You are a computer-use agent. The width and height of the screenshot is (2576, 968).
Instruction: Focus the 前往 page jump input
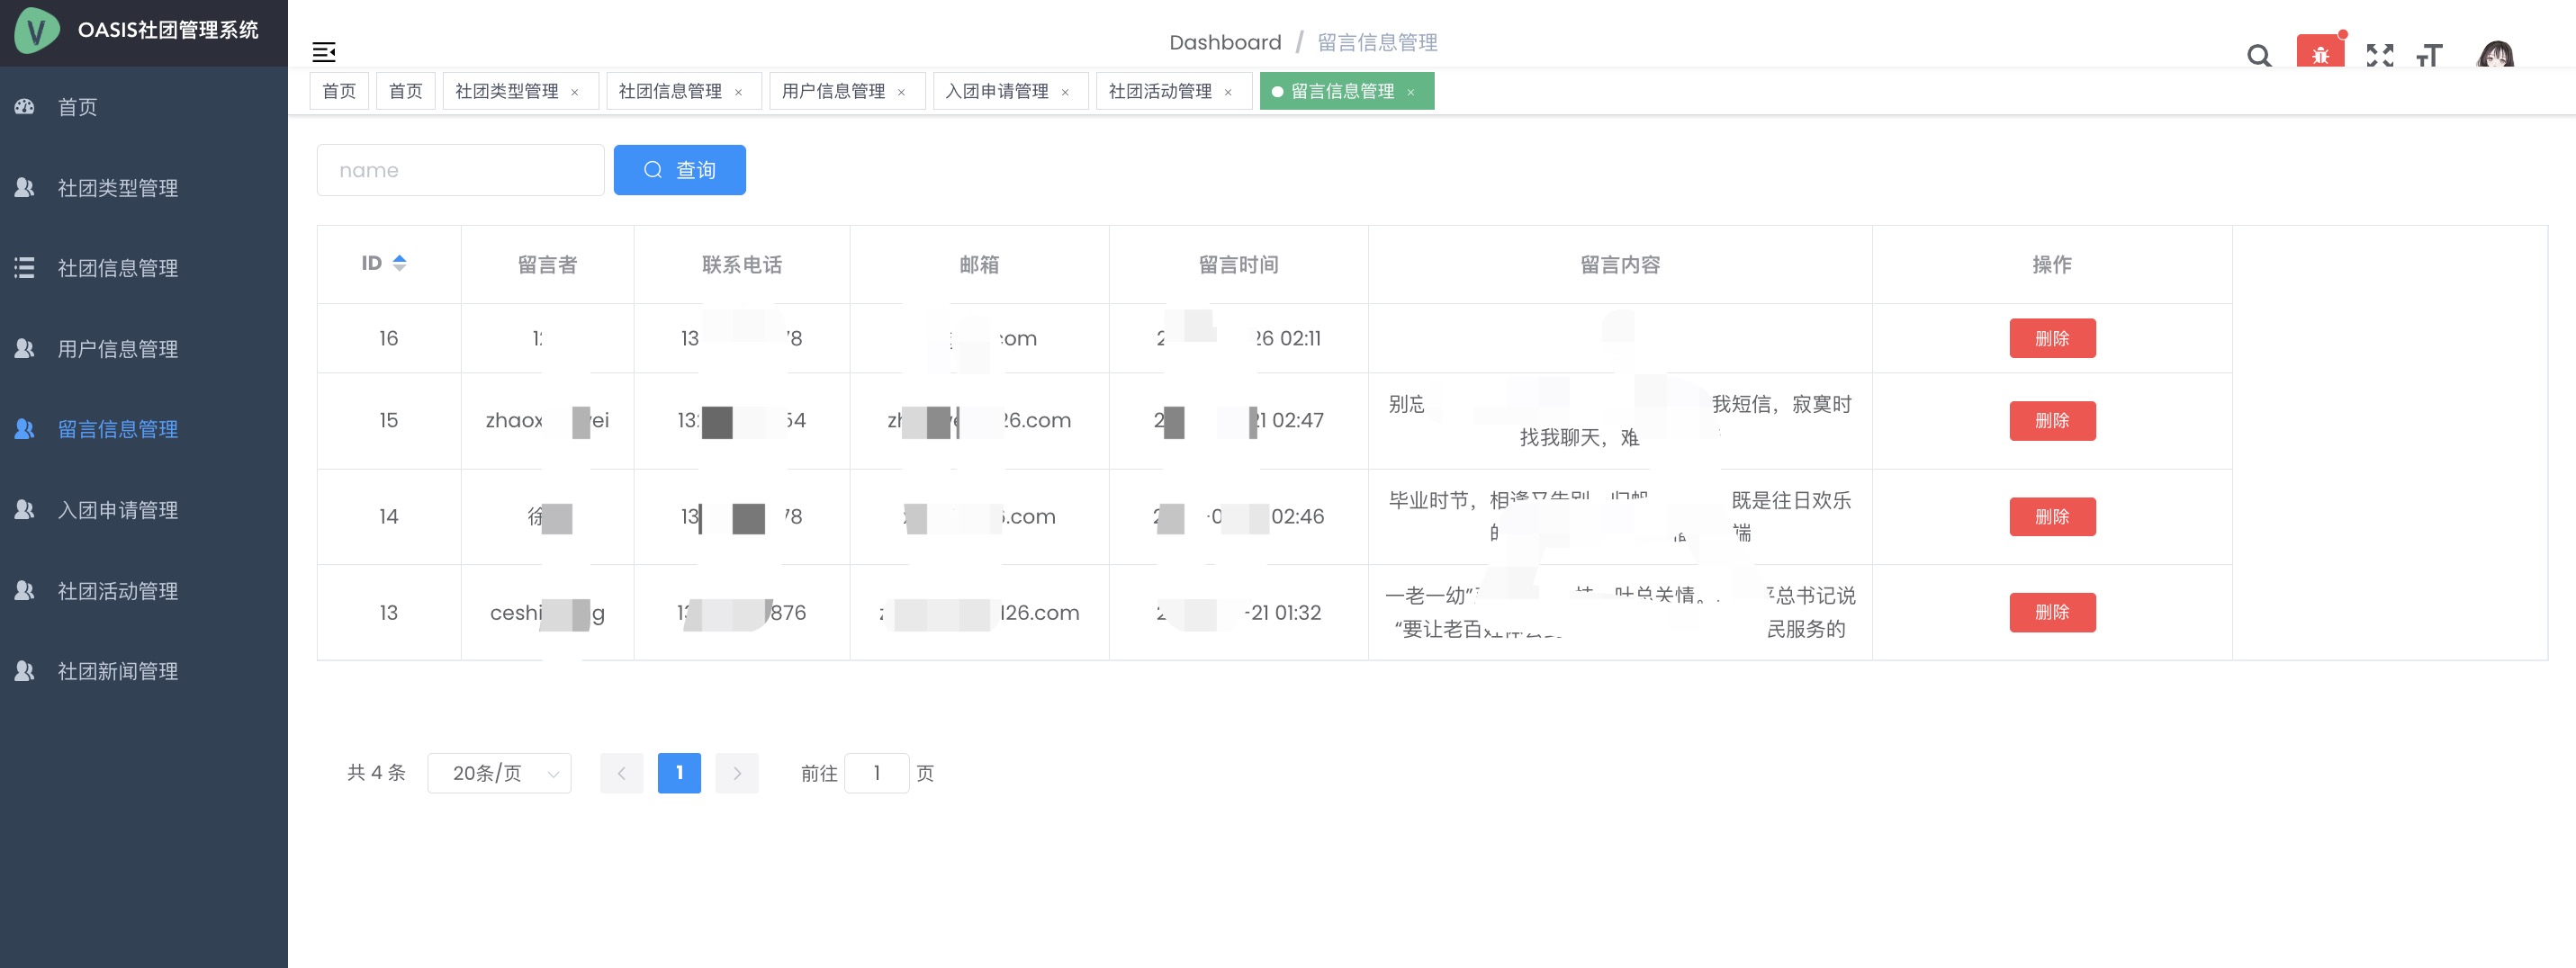877,773
